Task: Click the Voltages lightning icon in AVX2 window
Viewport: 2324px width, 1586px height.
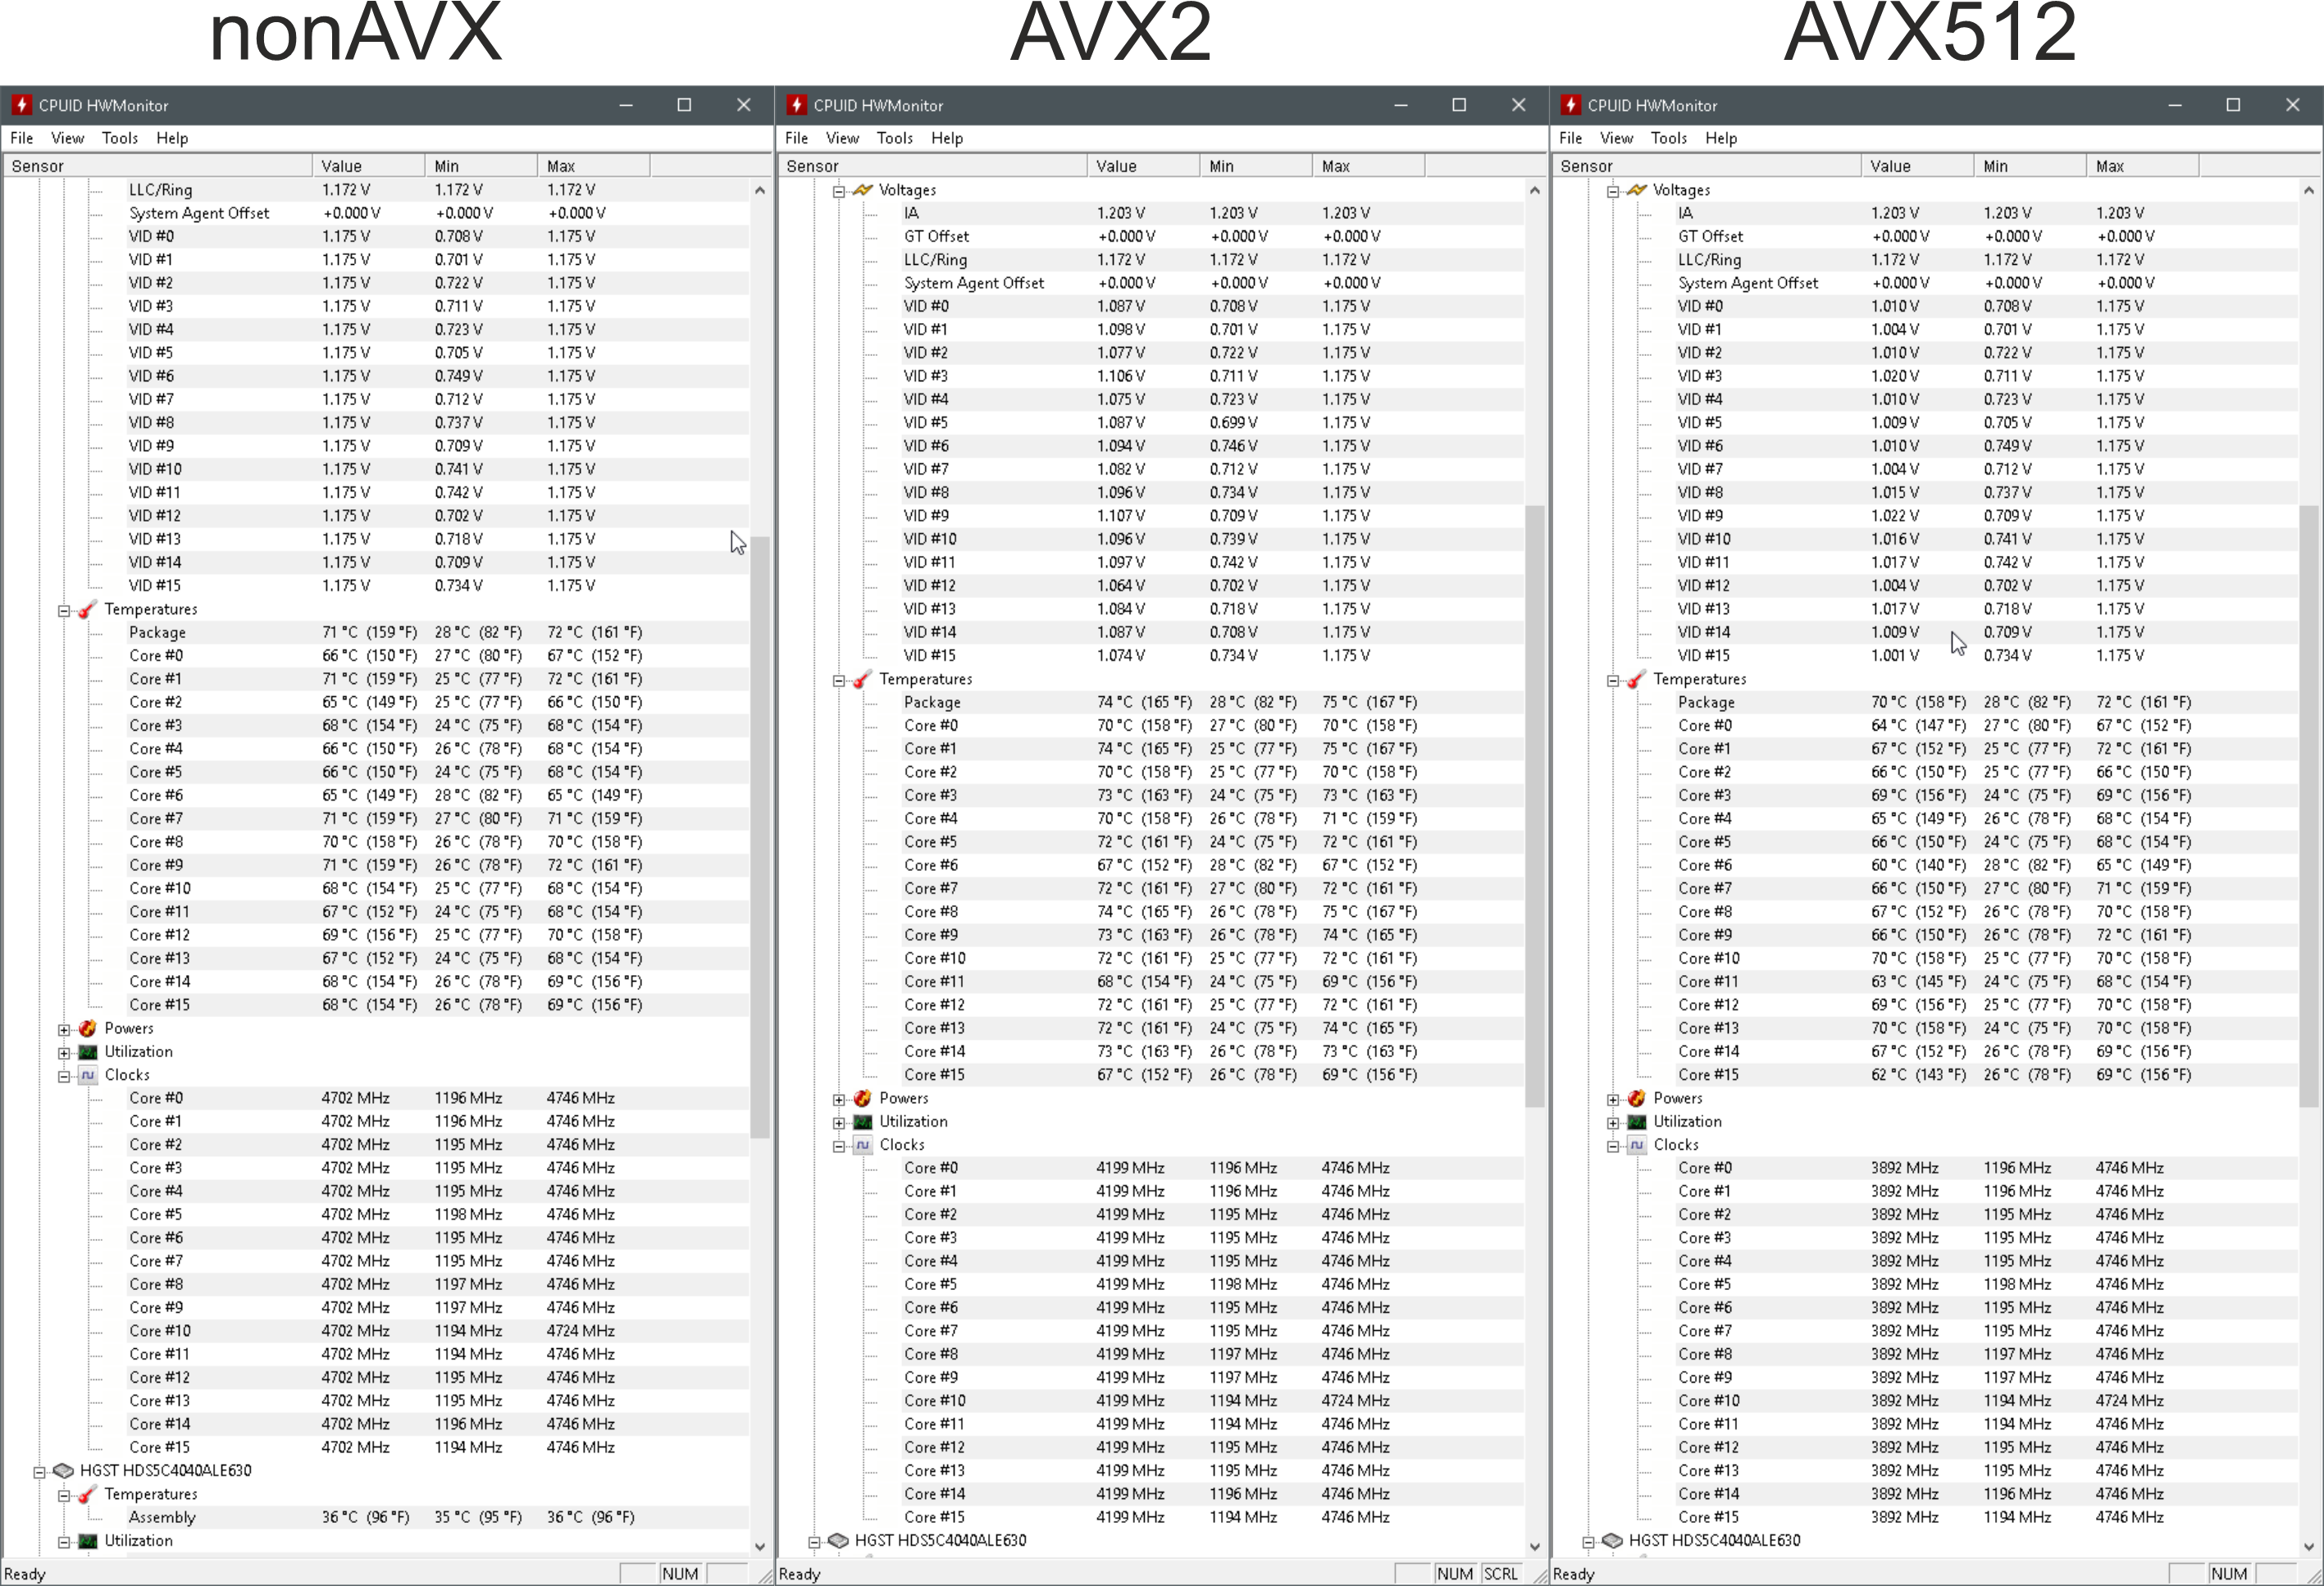Action: tap(862, 190)
